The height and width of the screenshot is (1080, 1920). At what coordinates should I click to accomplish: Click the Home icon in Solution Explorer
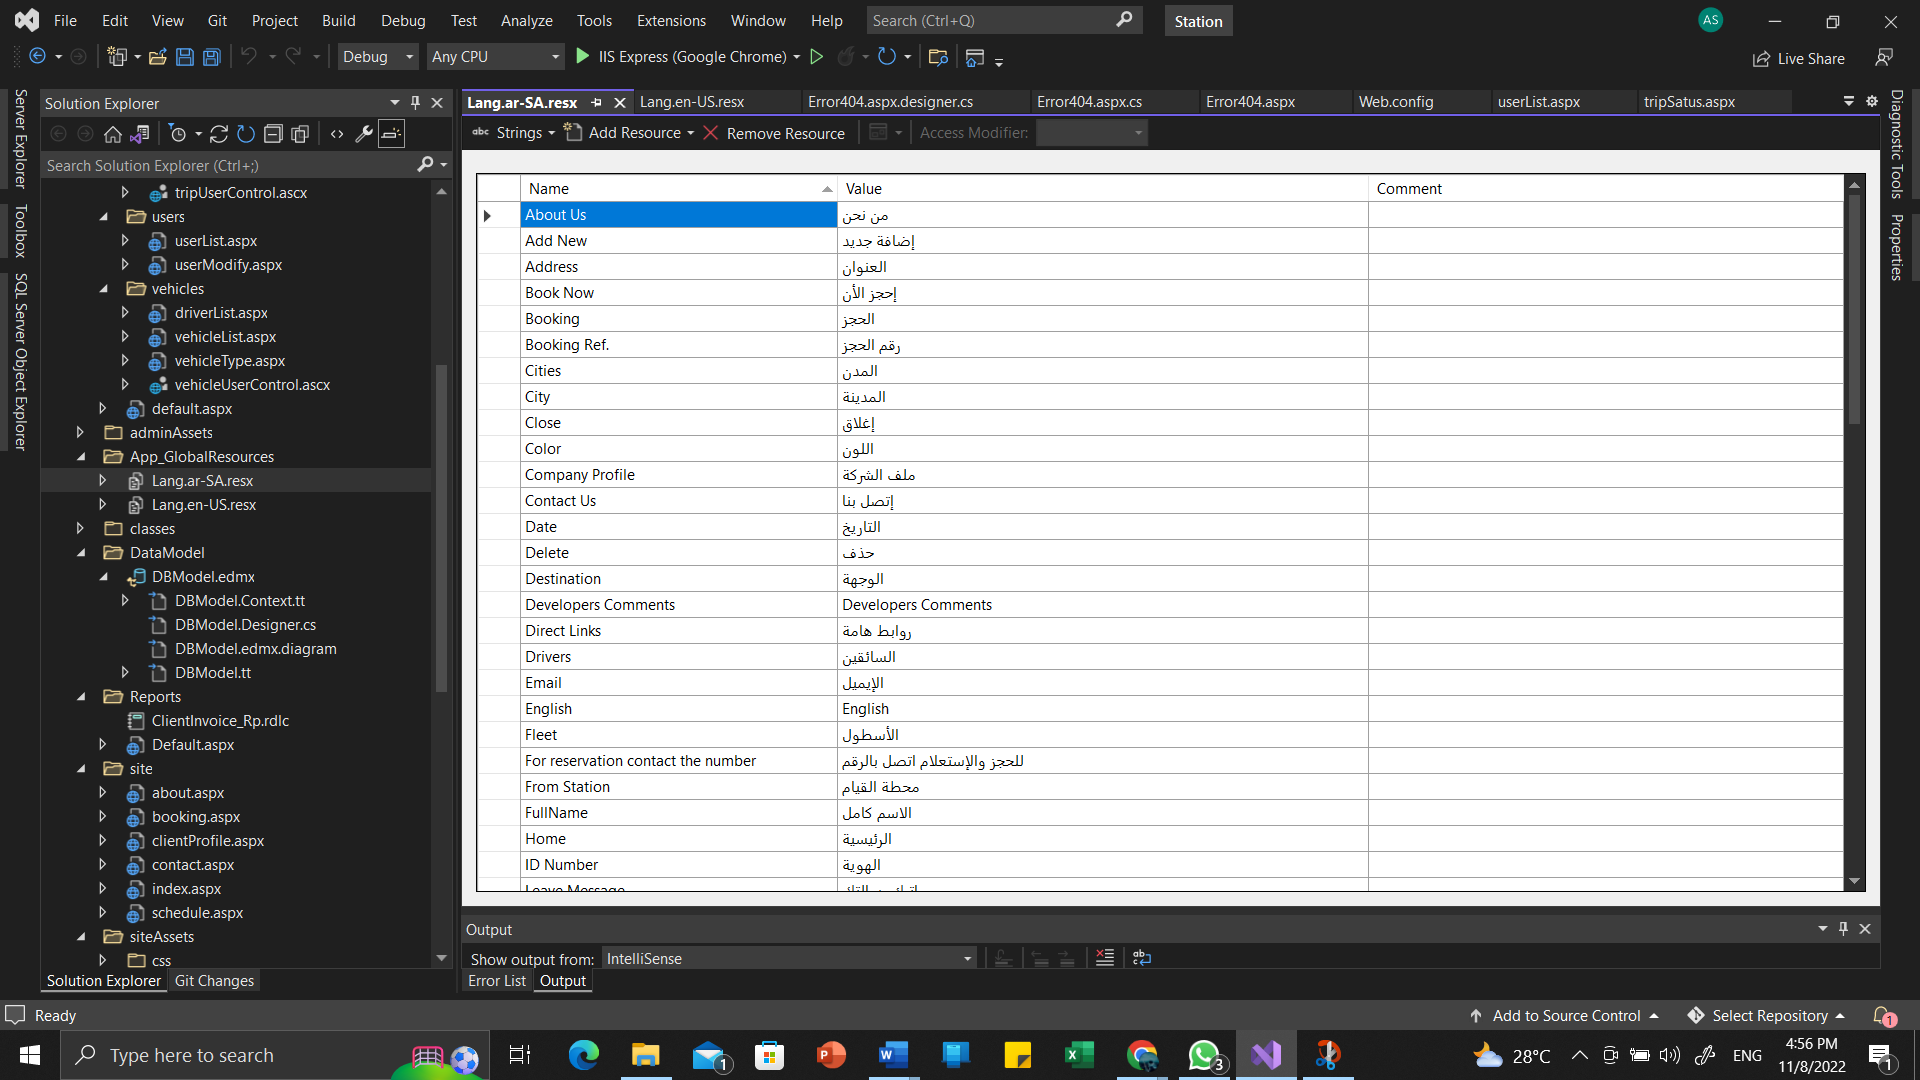point(113,133)
